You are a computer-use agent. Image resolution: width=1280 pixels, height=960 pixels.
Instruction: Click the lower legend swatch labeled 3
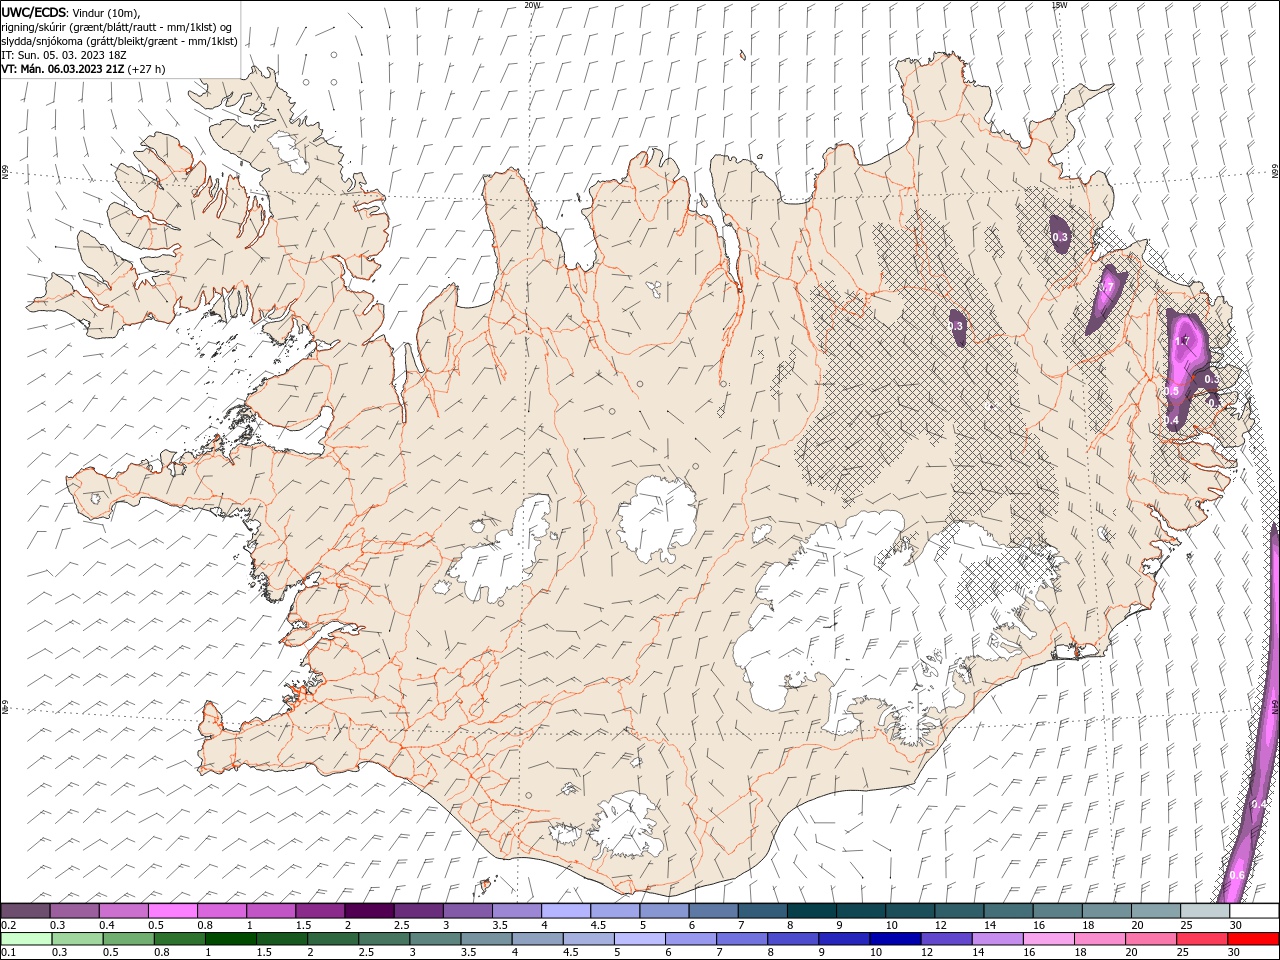435,939
